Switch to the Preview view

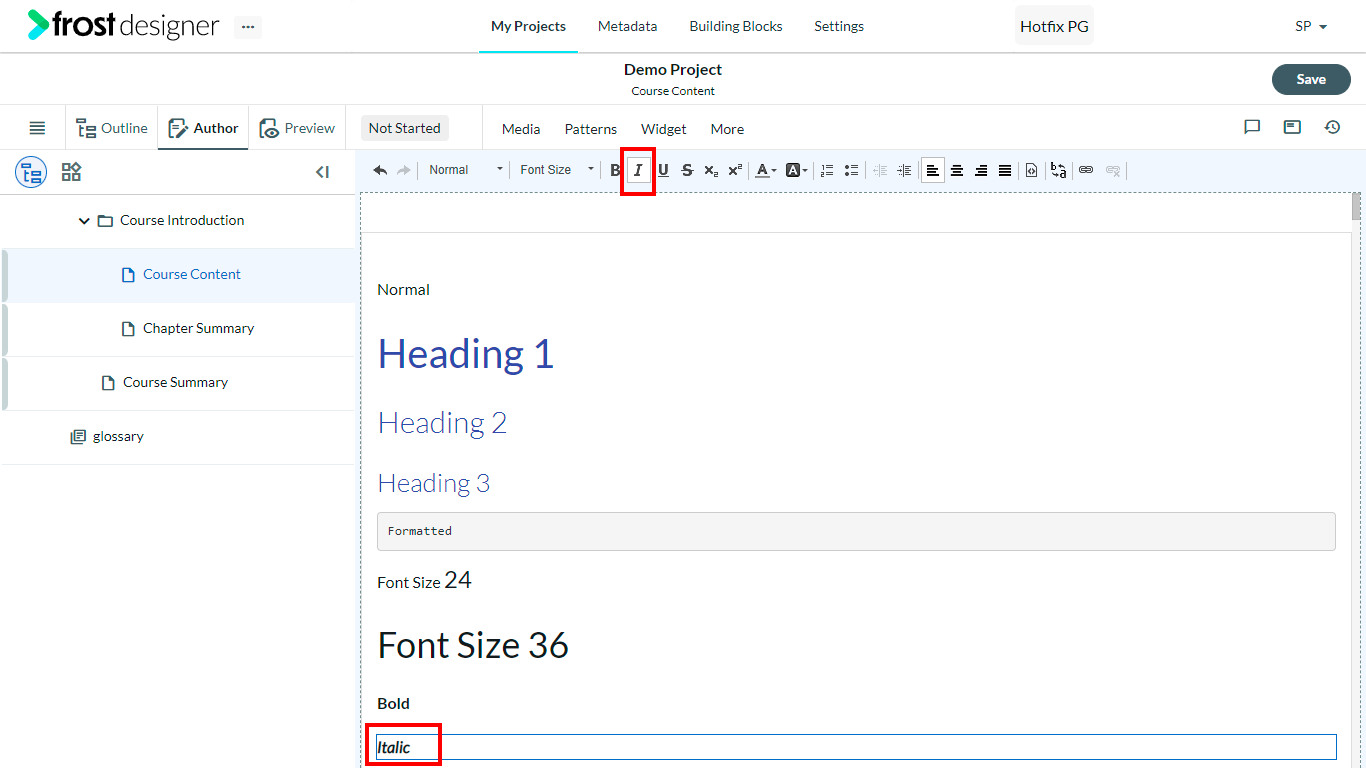297,128
